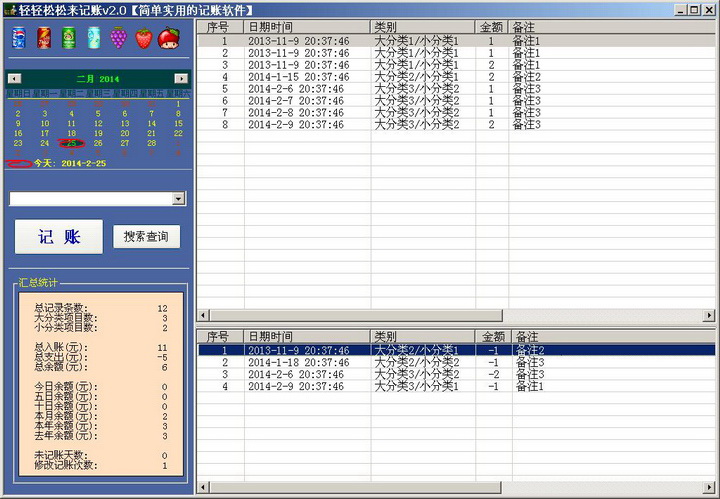The image size is (720, 499).
Task: Click upper table scrollbar right arrow
Action: coord(709,315)
